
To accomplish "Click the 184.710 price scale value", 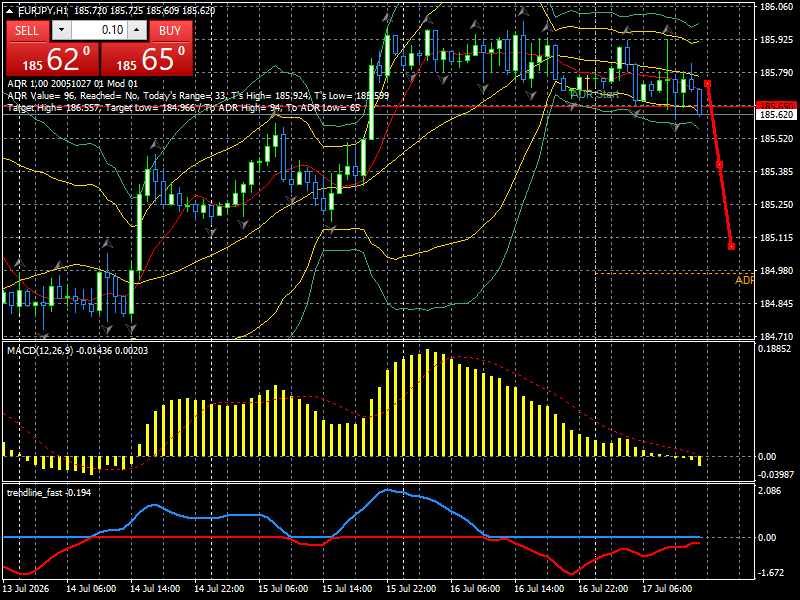I will (777, 337).
